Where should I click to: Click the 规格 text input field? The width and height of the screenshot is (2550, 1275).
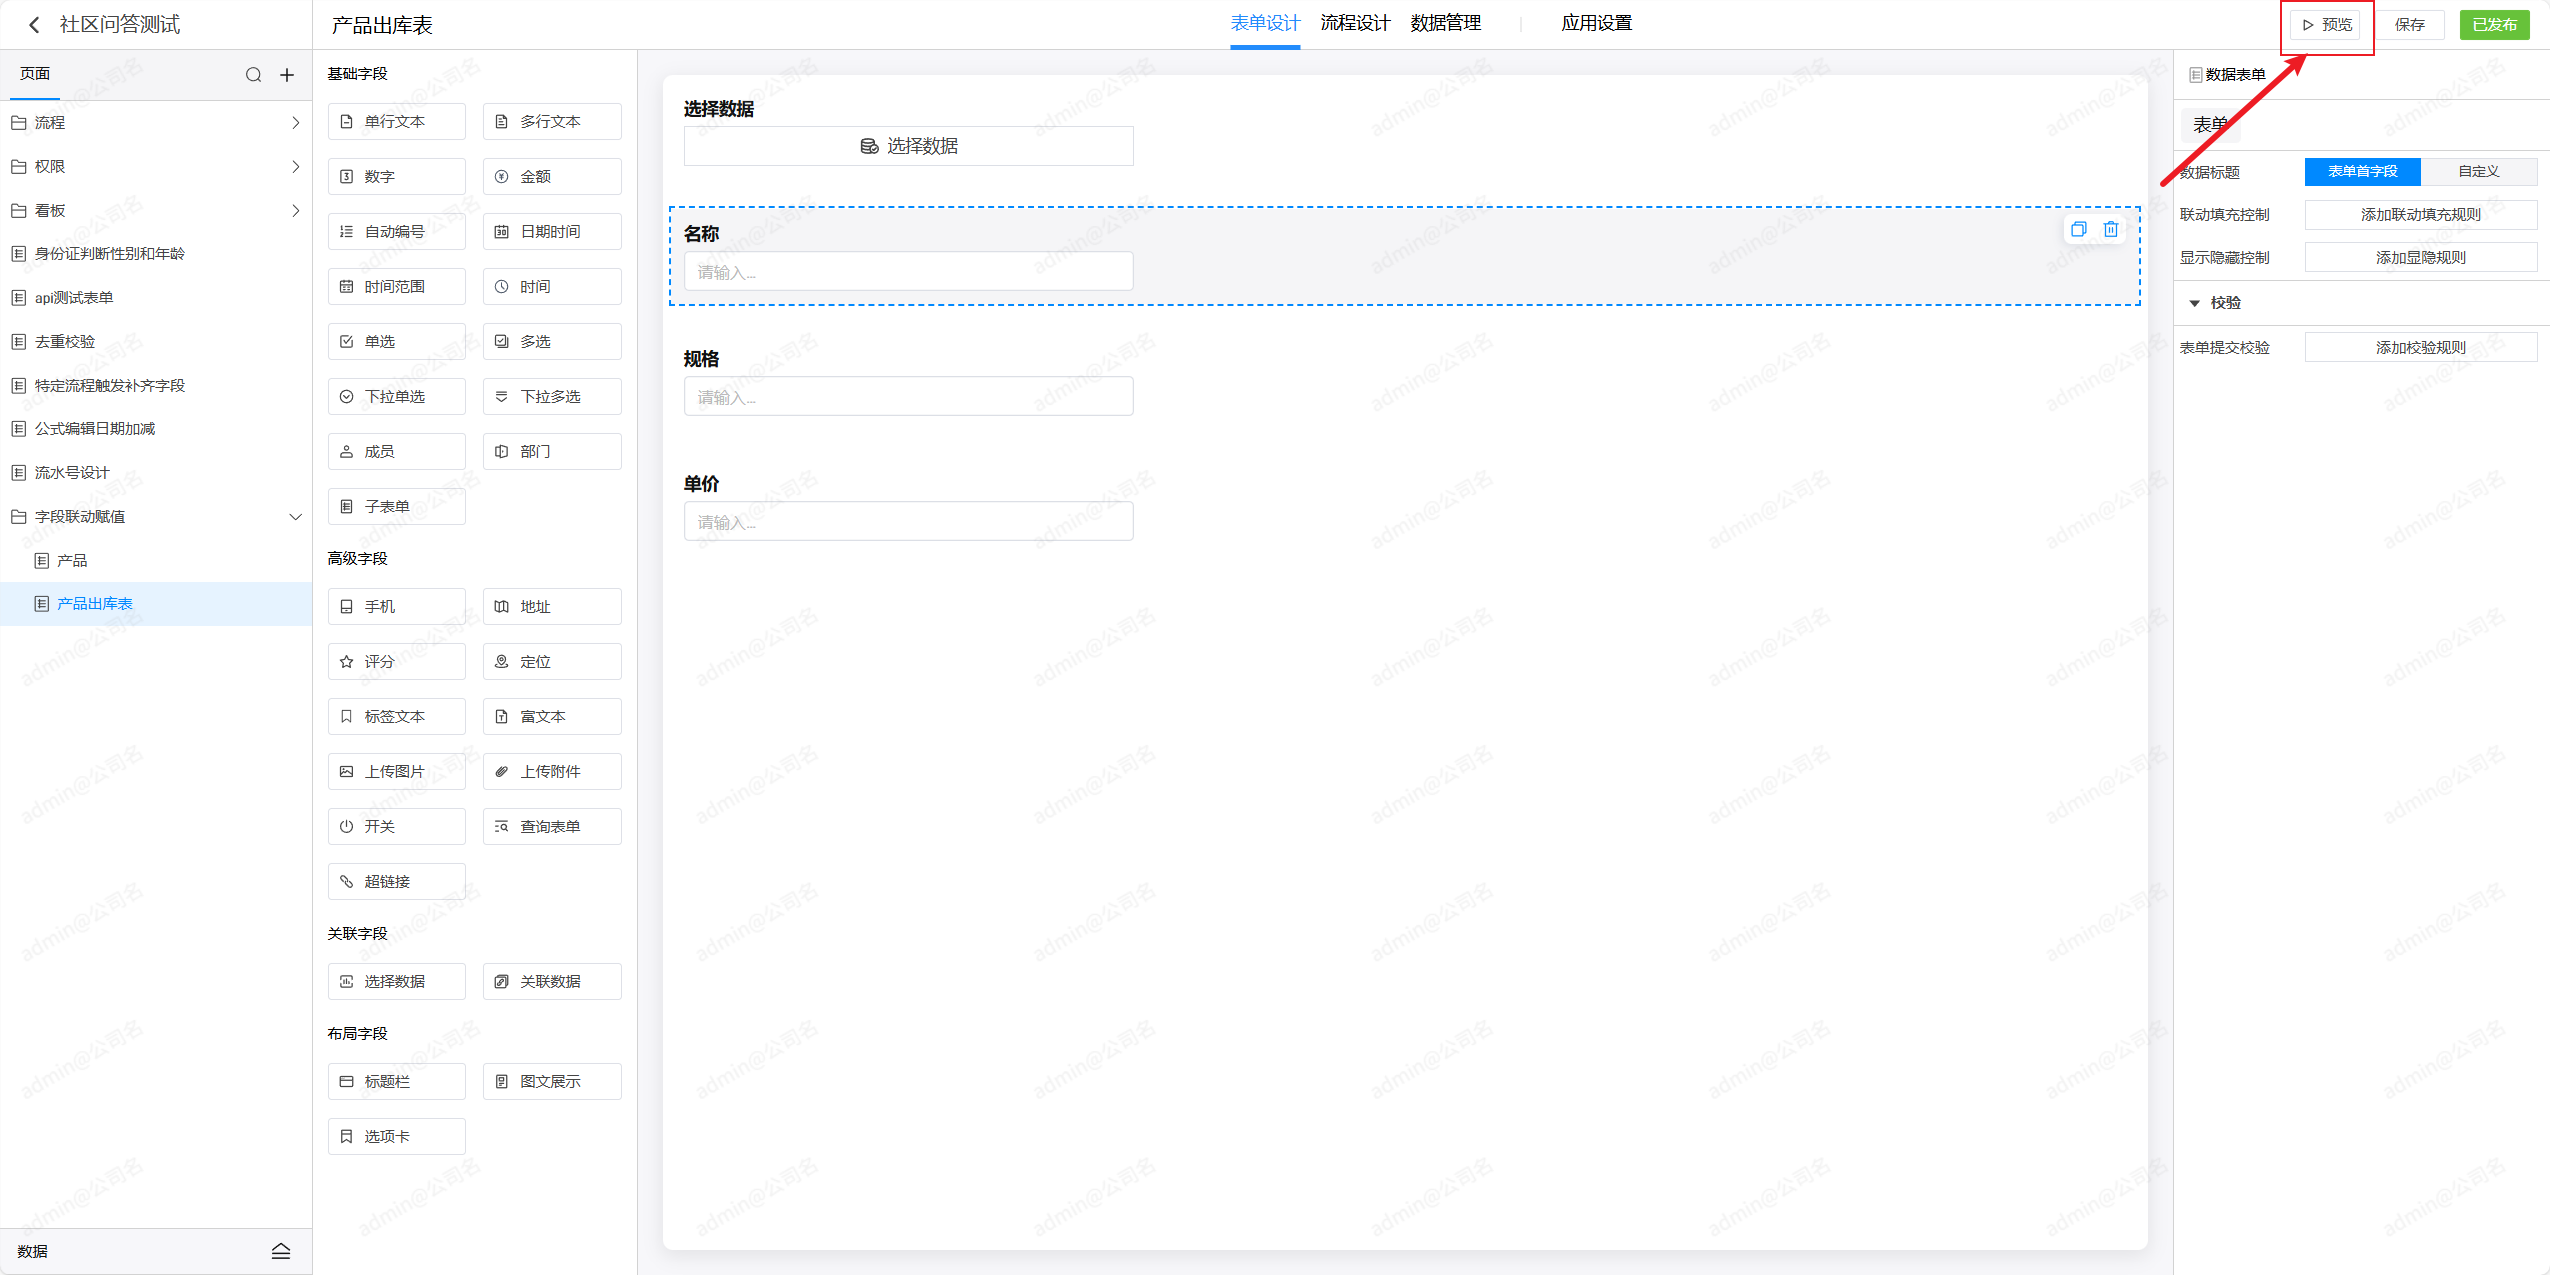point(908,397)
